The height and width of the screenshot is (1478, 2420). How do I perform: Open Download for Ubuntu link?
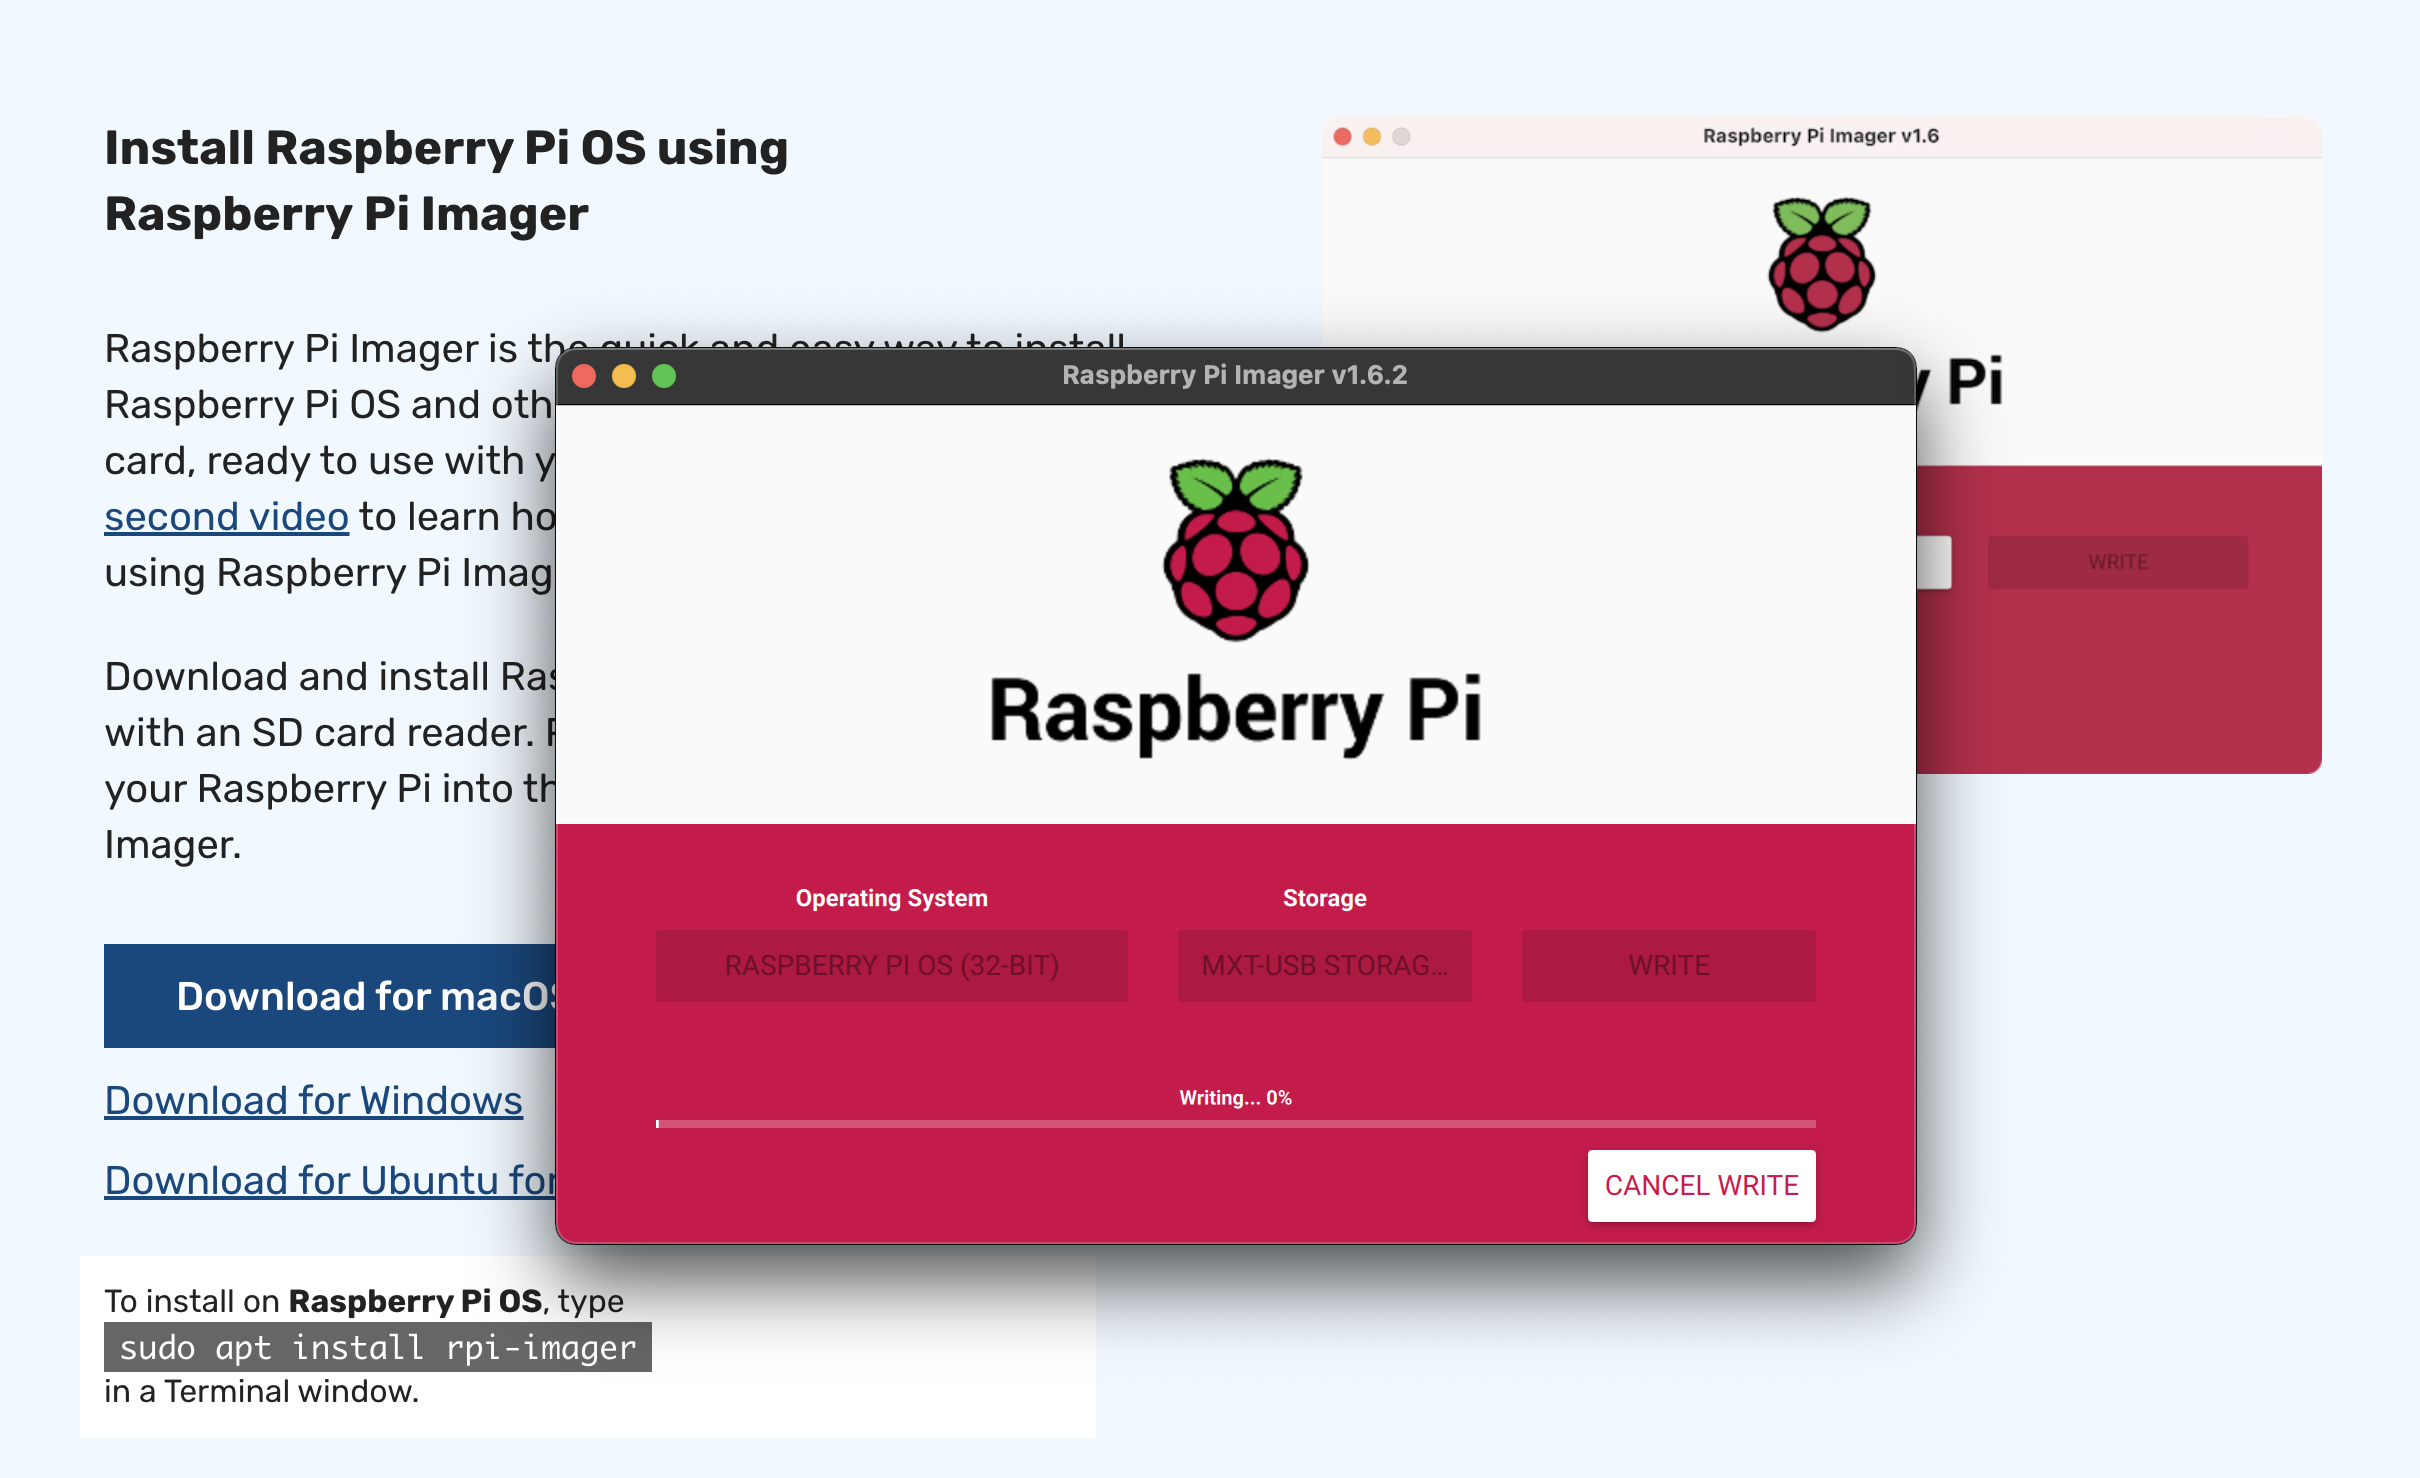(330, 1180)
